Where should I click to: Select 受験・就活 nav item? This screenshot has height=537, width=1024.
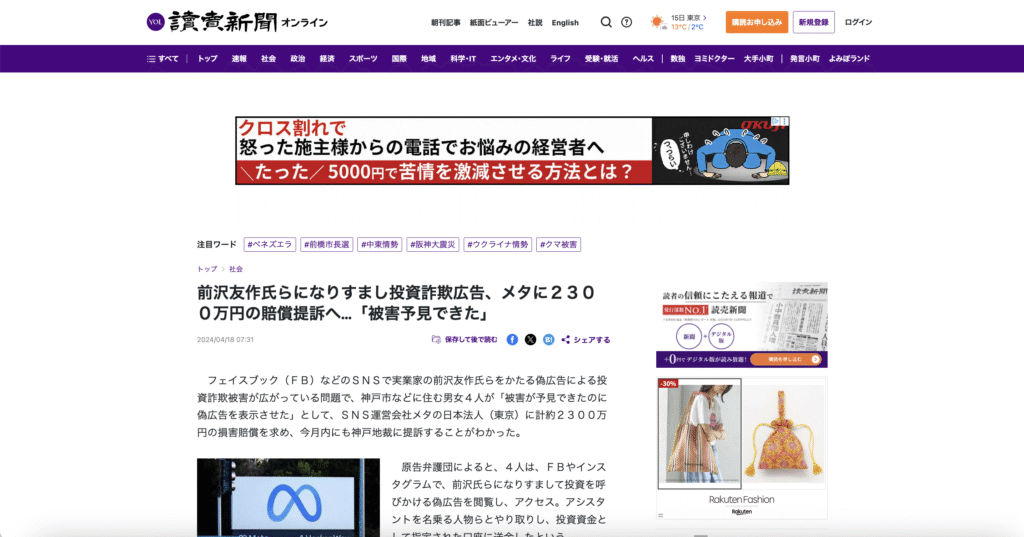coord(601,59)
